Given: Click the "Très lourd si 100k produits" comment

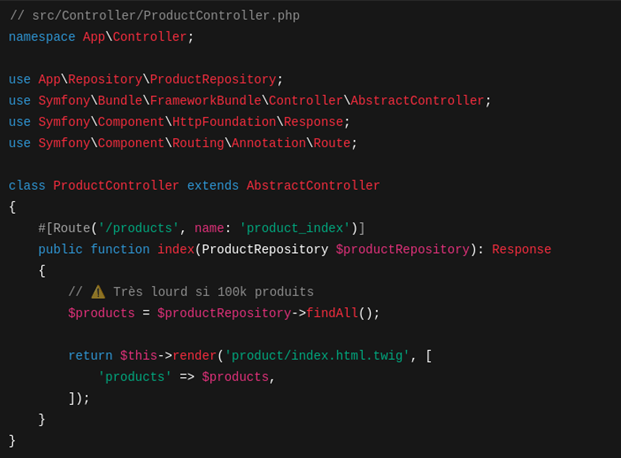Looking at the screenshot, I should pyautogui.click(x=213, y=292).
